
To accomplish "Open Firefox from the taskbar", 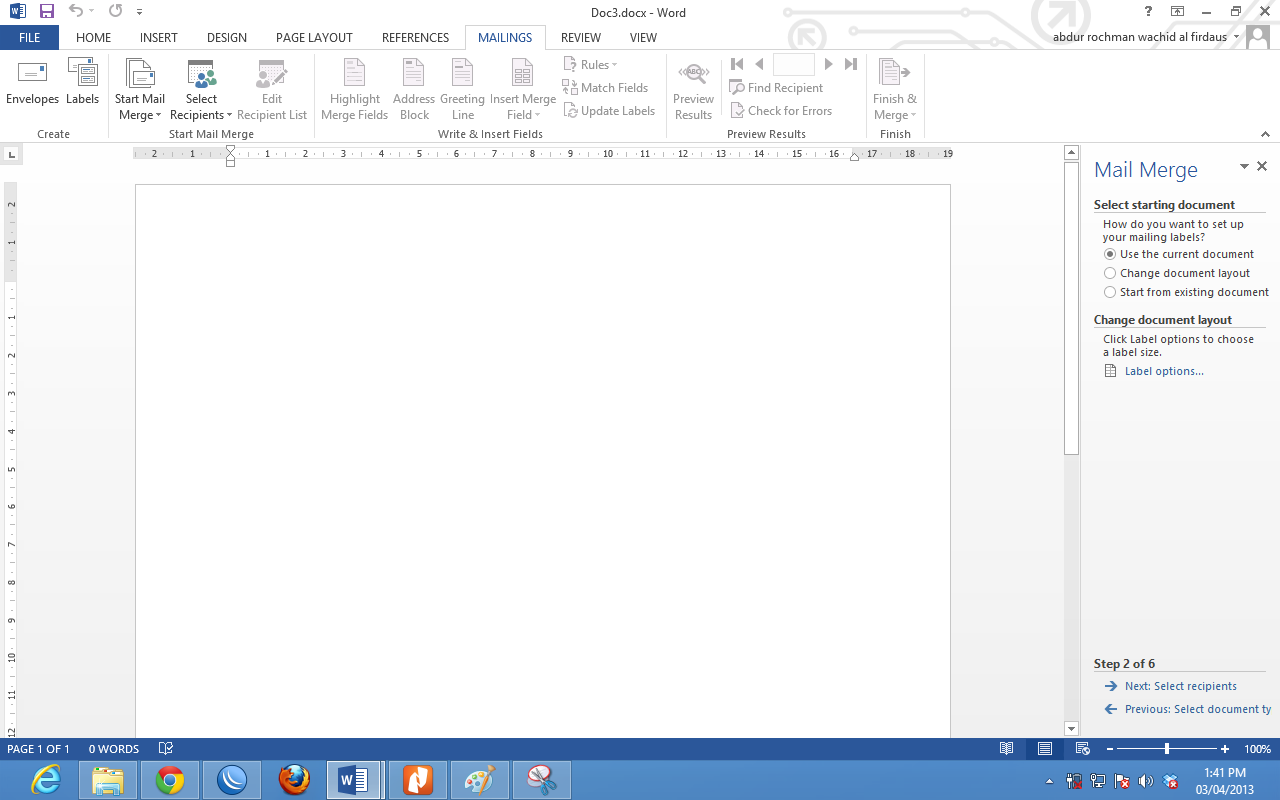I will coord(294,780).
